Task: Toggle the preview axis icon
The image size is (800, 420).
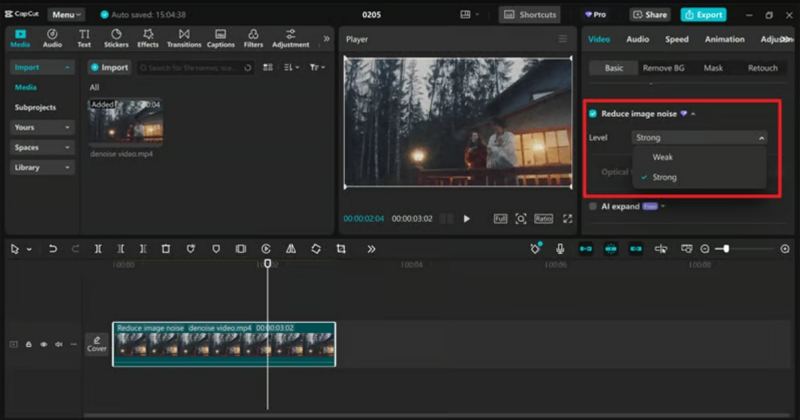Action: click(x=661, y=249)
